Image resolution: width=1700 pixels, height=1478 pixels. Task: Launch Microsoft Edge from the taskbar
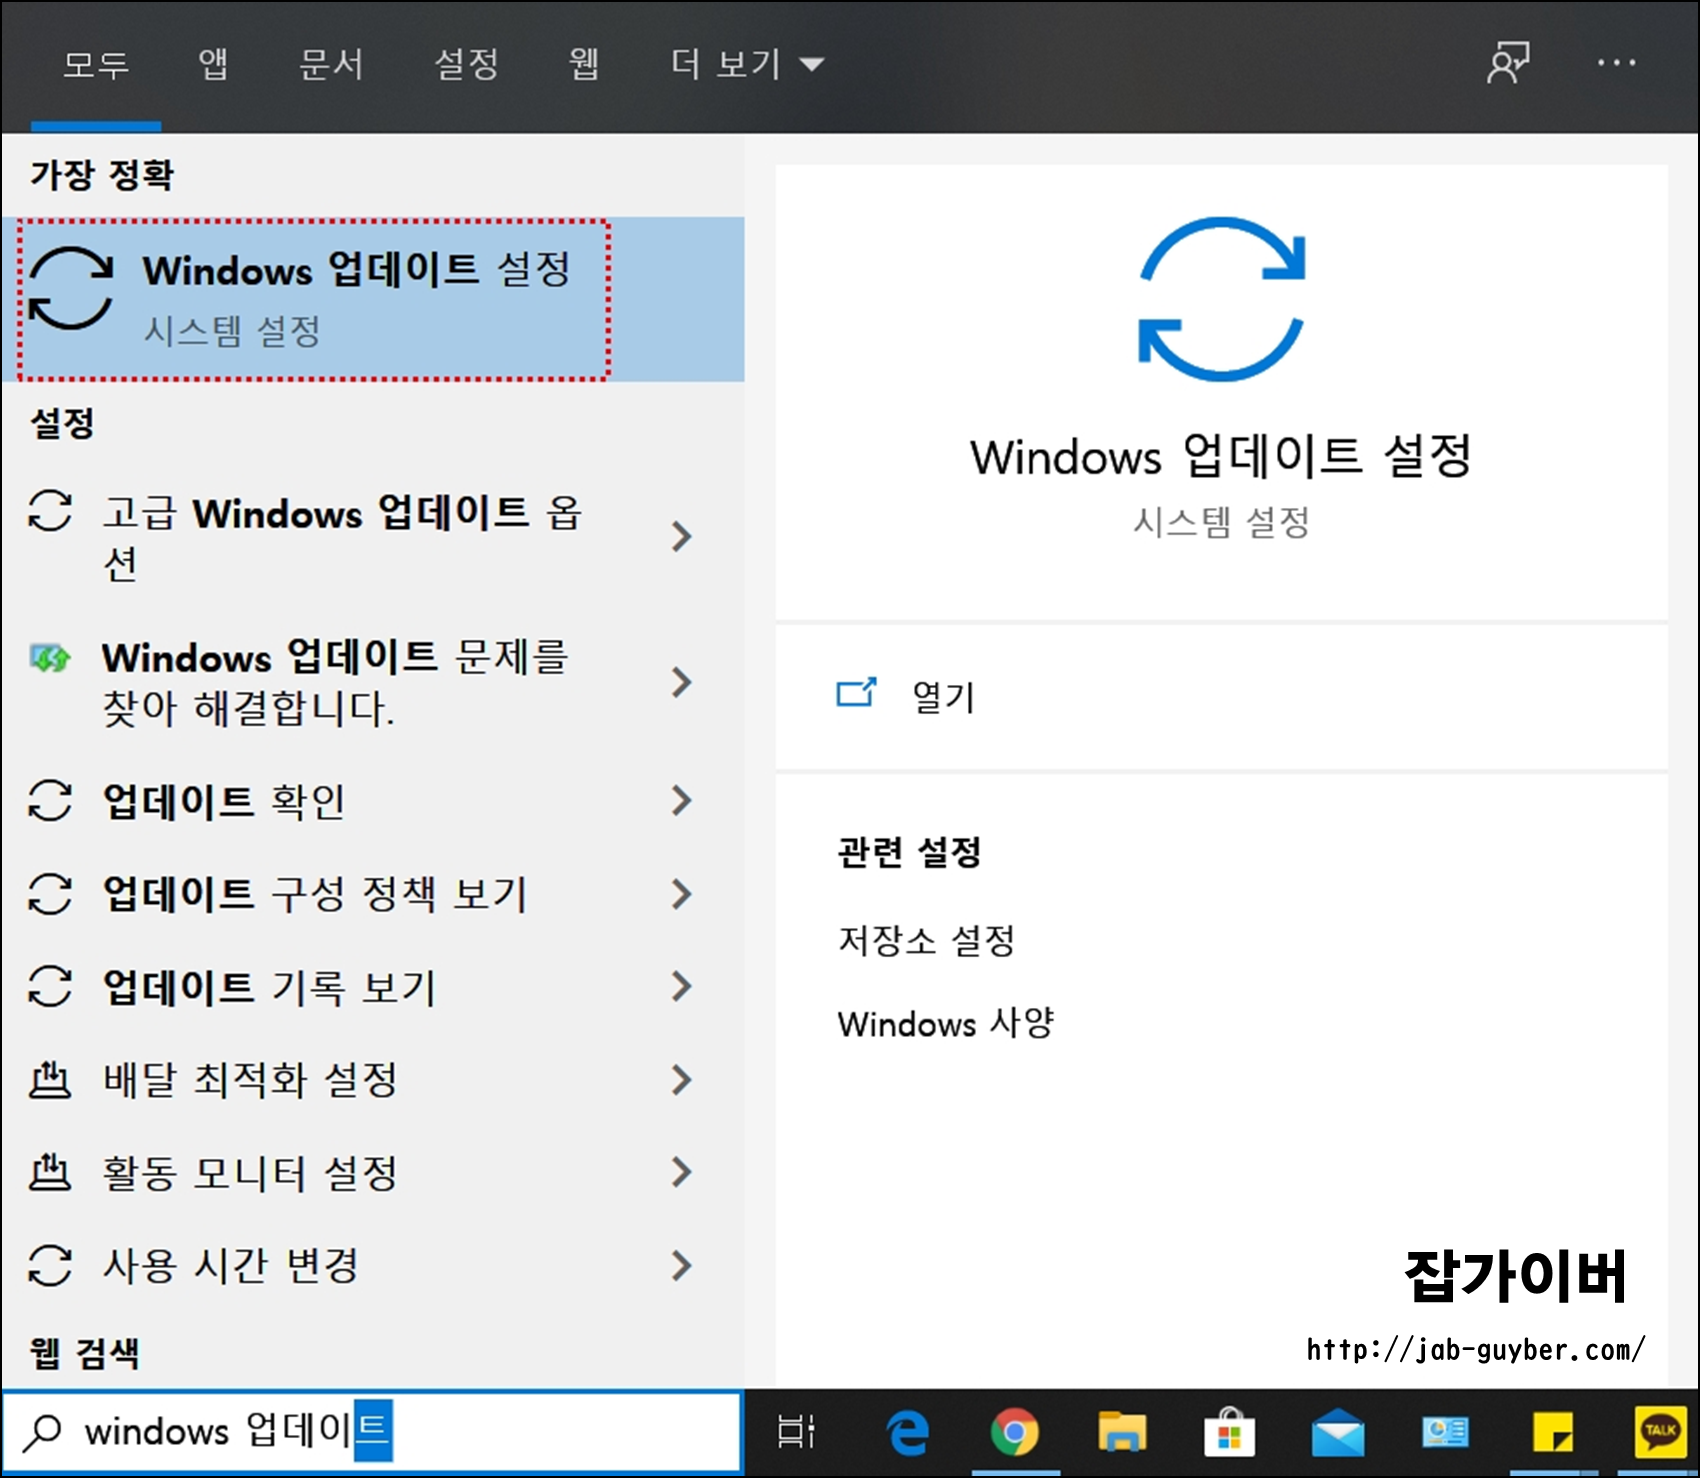(907, 1432)
